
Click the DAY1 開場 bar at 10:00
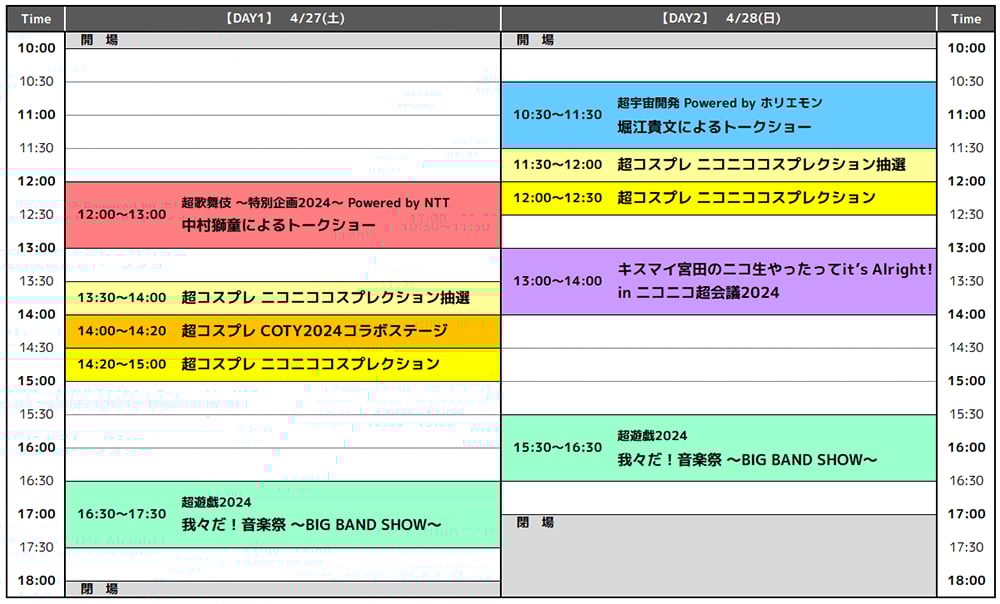click(x=282, y=40)
